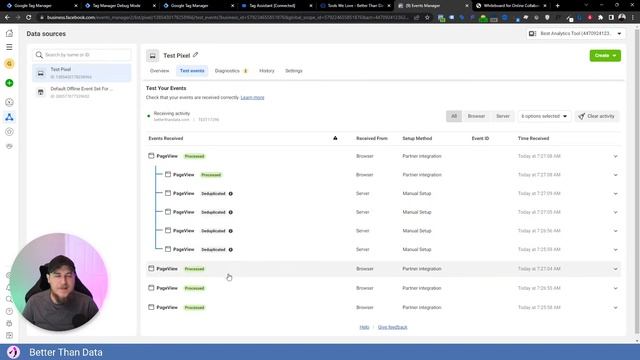Image resolution: width=640 pixels, height=360 pixels.
Task: Click the Events Received column header
Action: tap(166, 138)
